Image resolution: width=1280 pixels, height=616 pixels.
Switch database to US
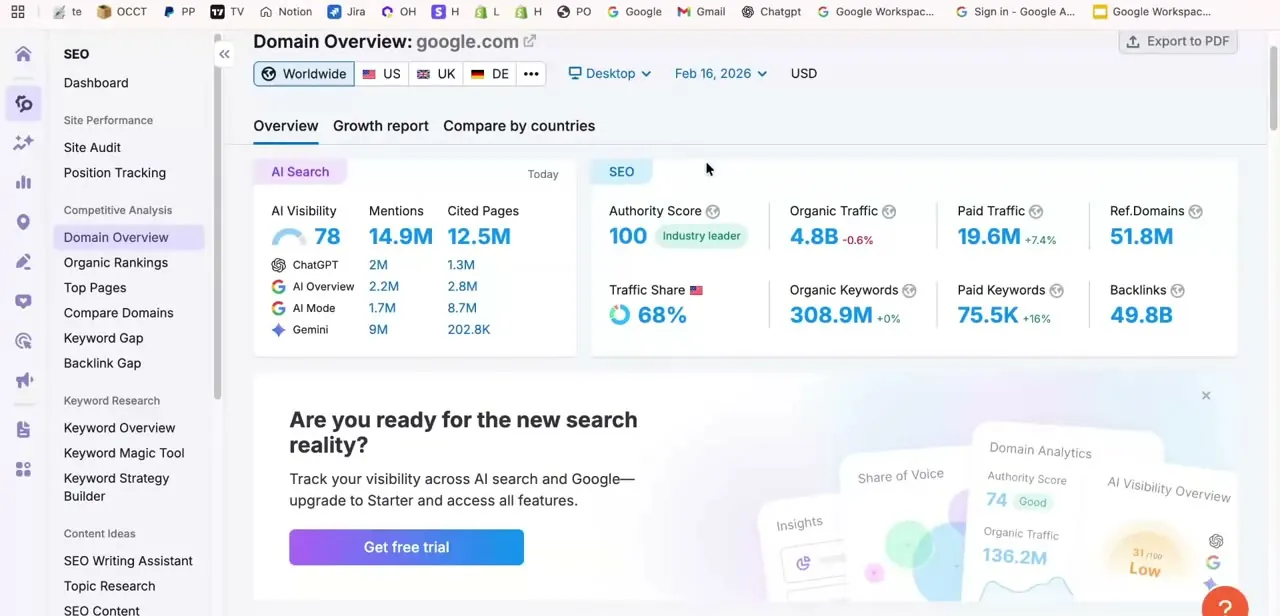tap(381, 74)
